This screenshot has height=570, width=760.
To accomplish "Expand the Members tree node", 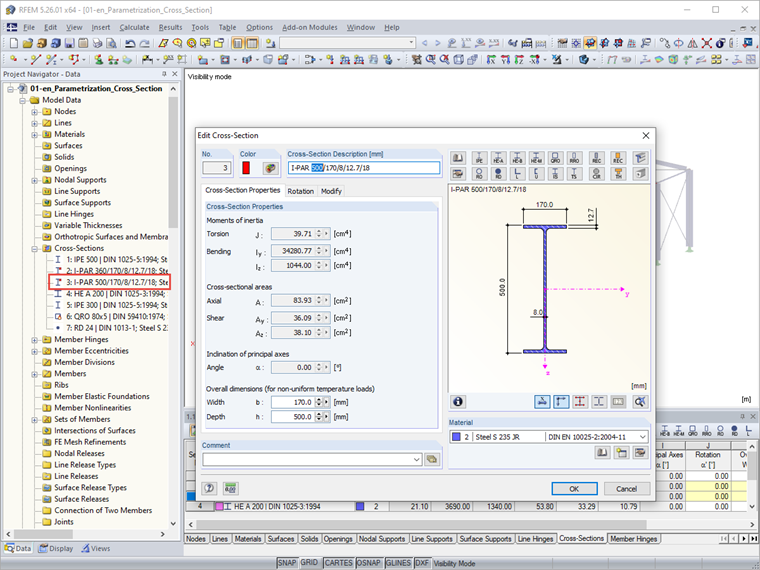I will [35, 374].
